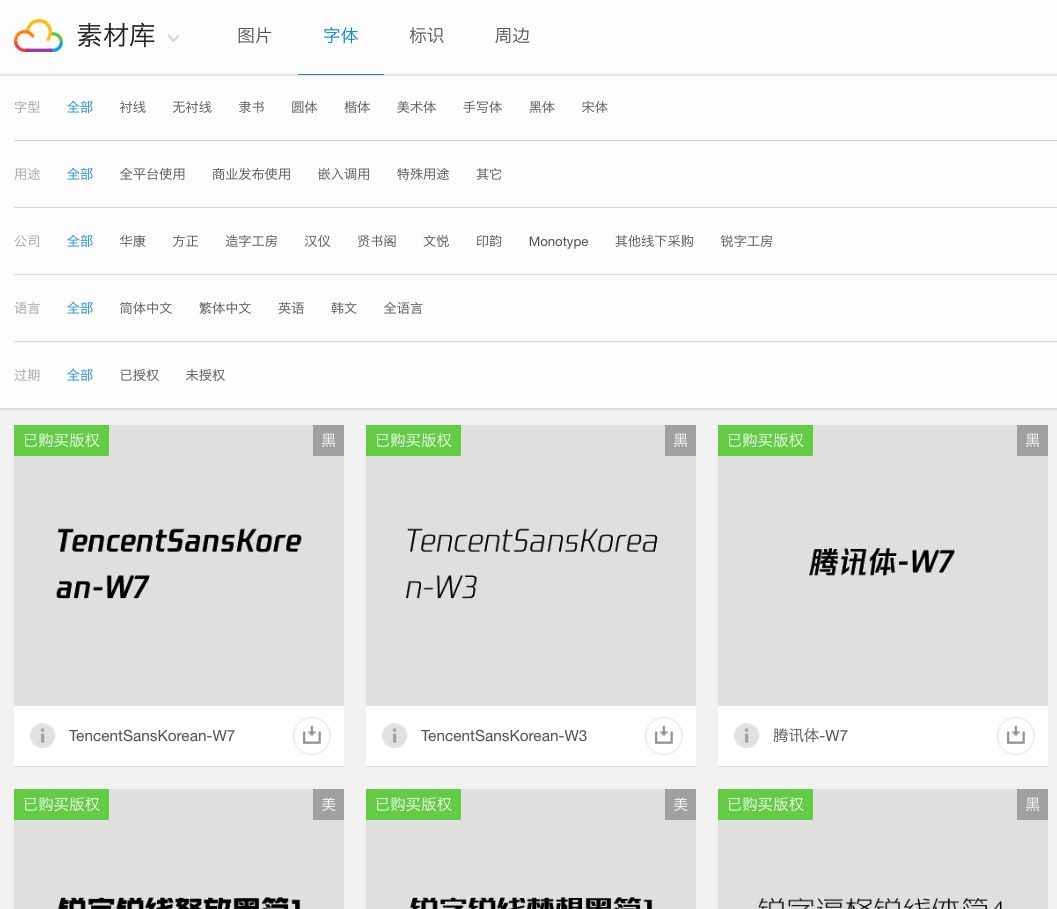Filter language by 简体中文
The width and height of the screenshot is (1057, 909).
[x=146, y=308]
